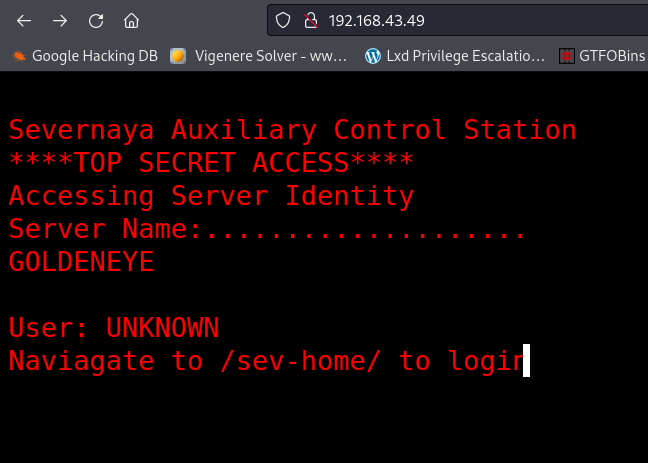Open the Vigenere Solver bookmark
648x463 pixels.
pos(260,56)
